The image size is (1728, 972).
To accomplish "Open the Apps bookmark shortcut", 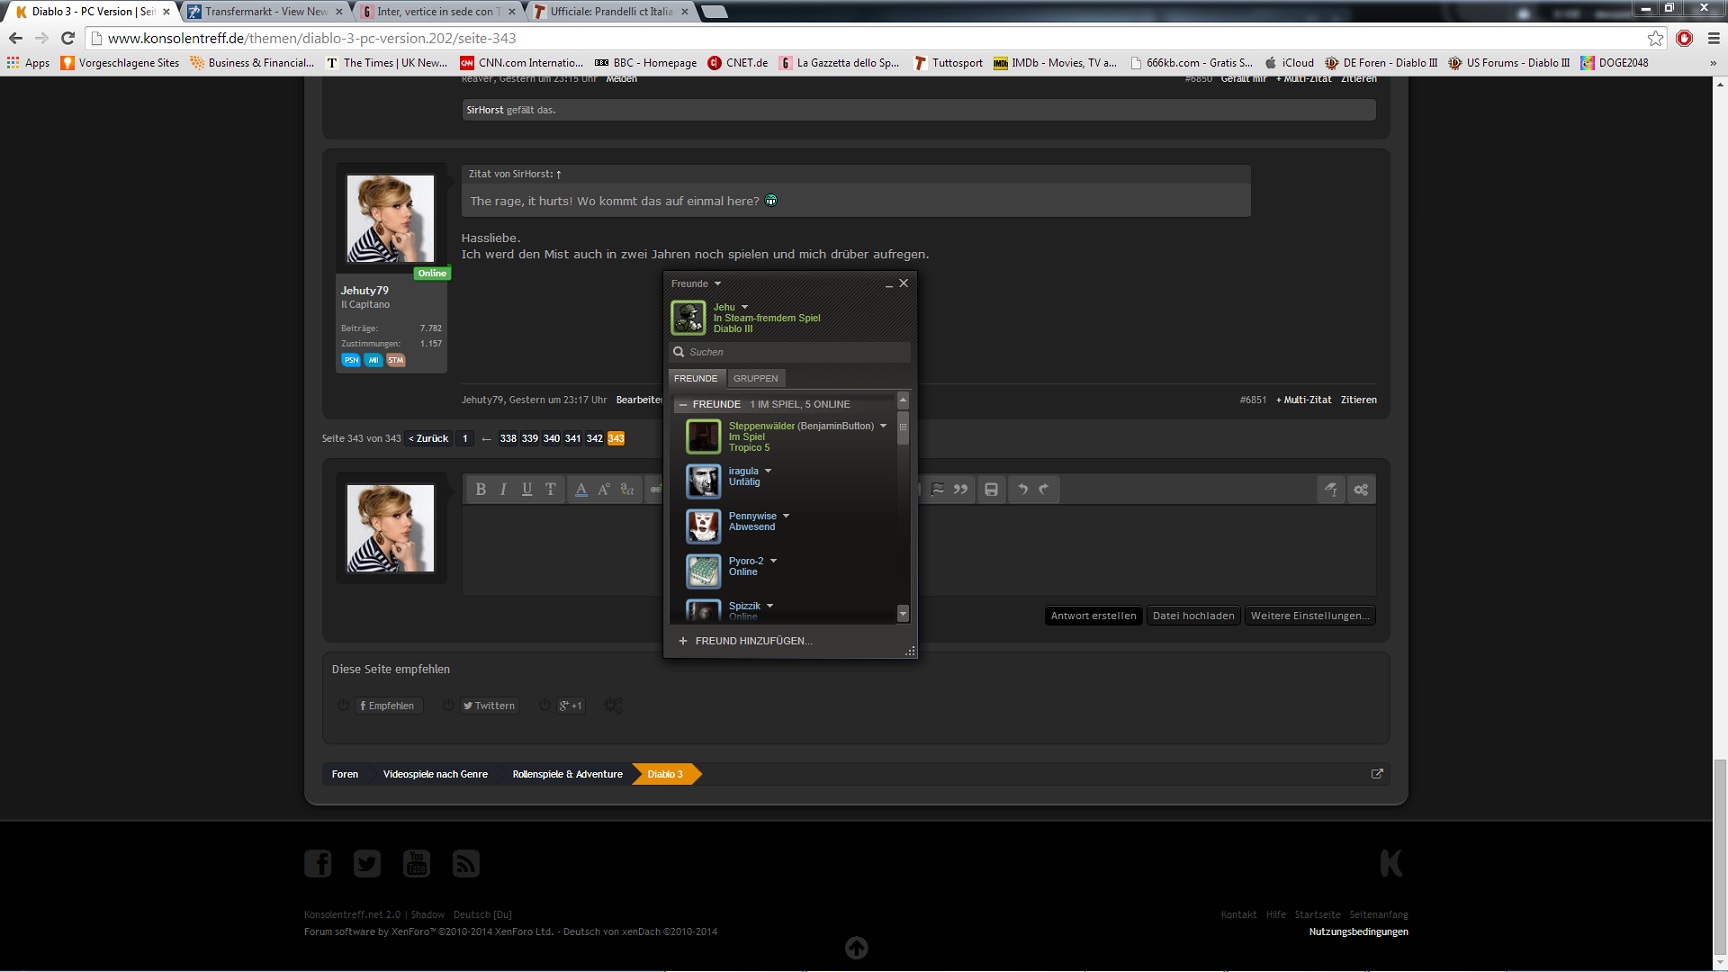I will click(x=28, y=62).
